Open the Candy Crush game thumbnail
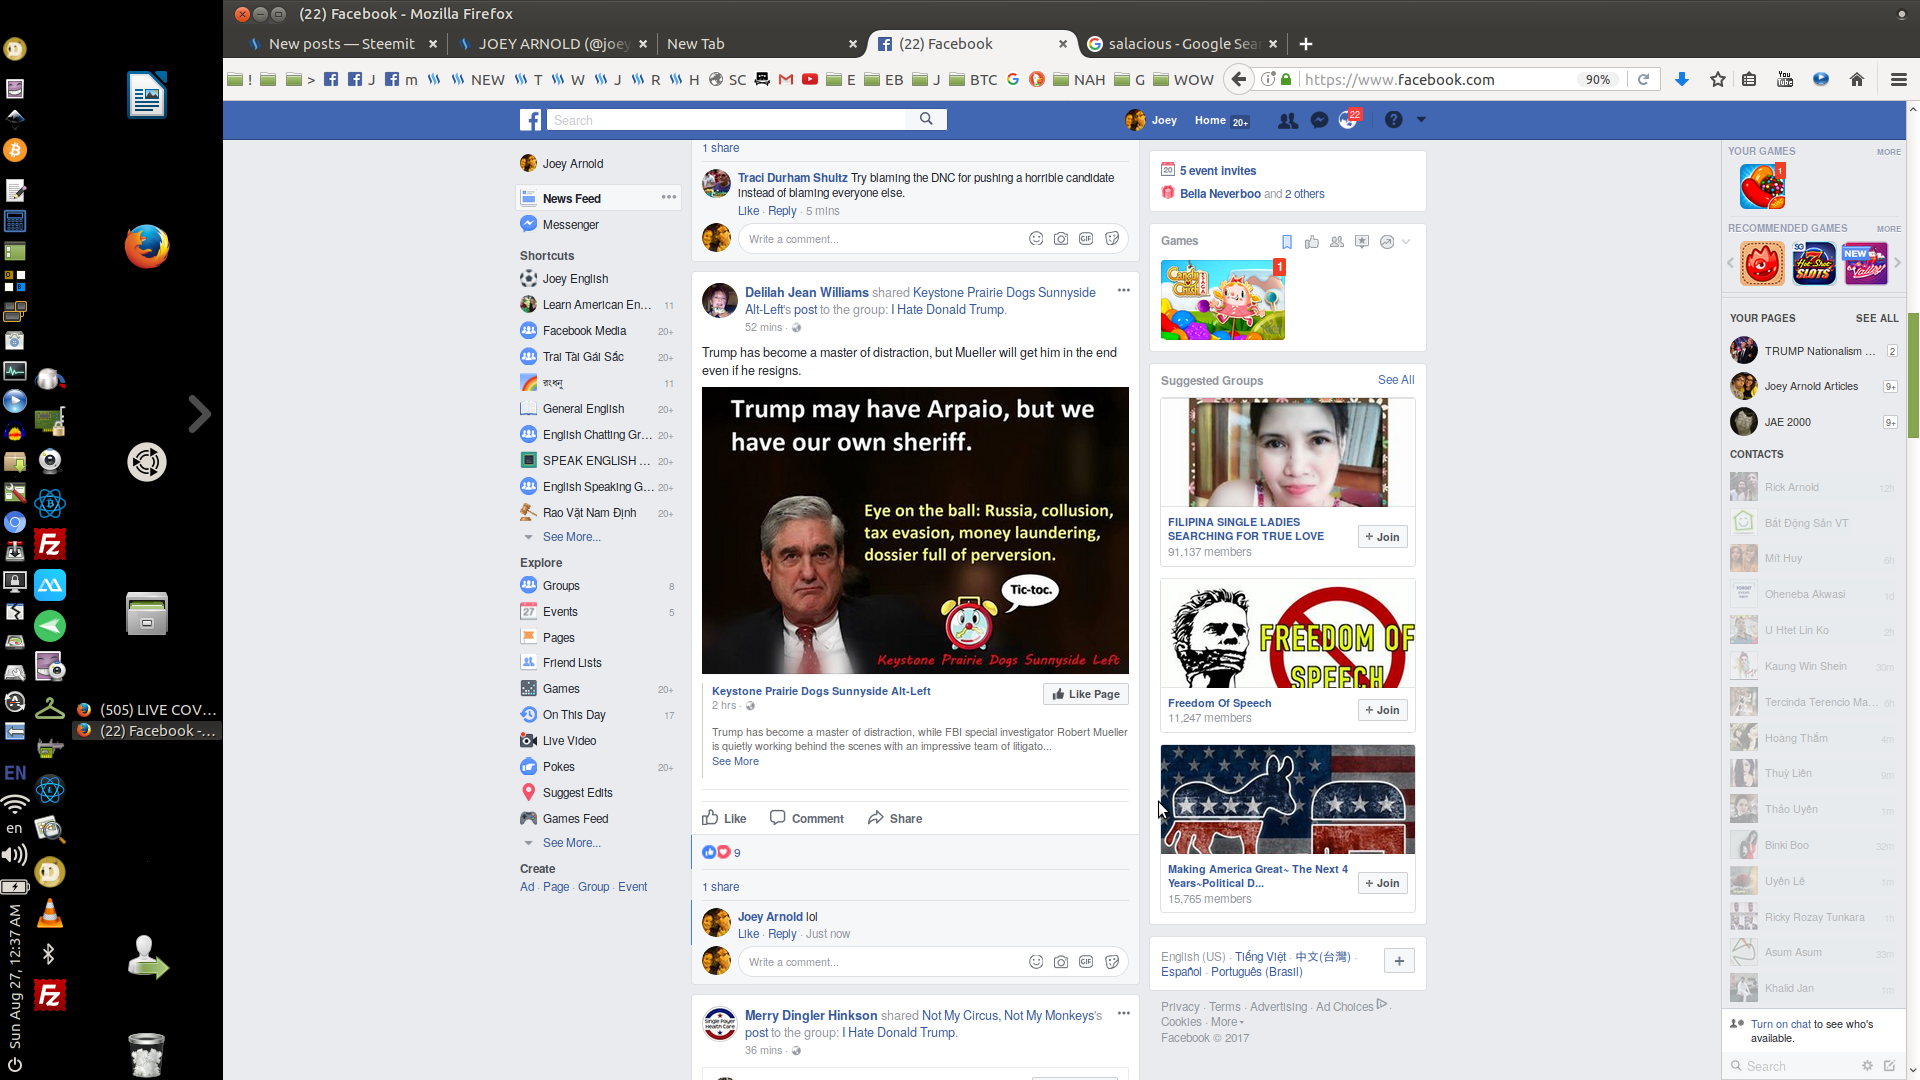This screenshot has width=1920, height=1080. (1222, 300)
